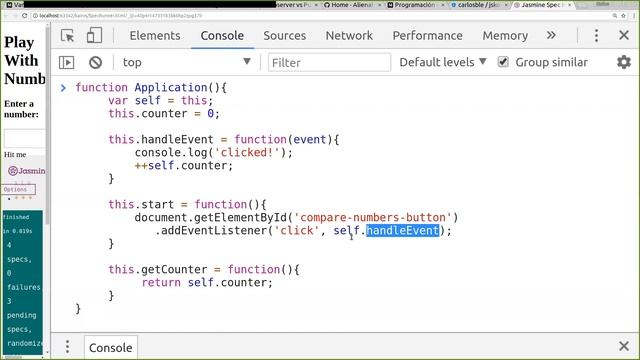Switch to carlosble browser tab
The width and height of the screenshot is (640, 360).
point(478,5)
